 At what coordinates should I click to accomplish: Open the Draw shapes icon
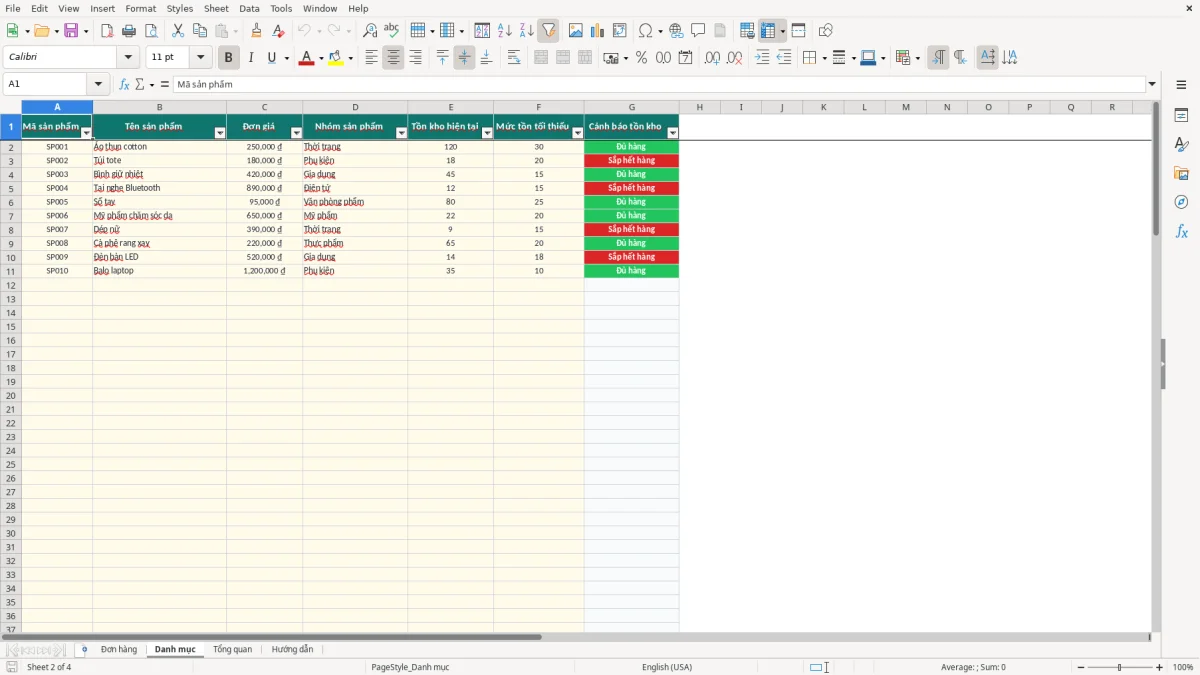(826, 31)
